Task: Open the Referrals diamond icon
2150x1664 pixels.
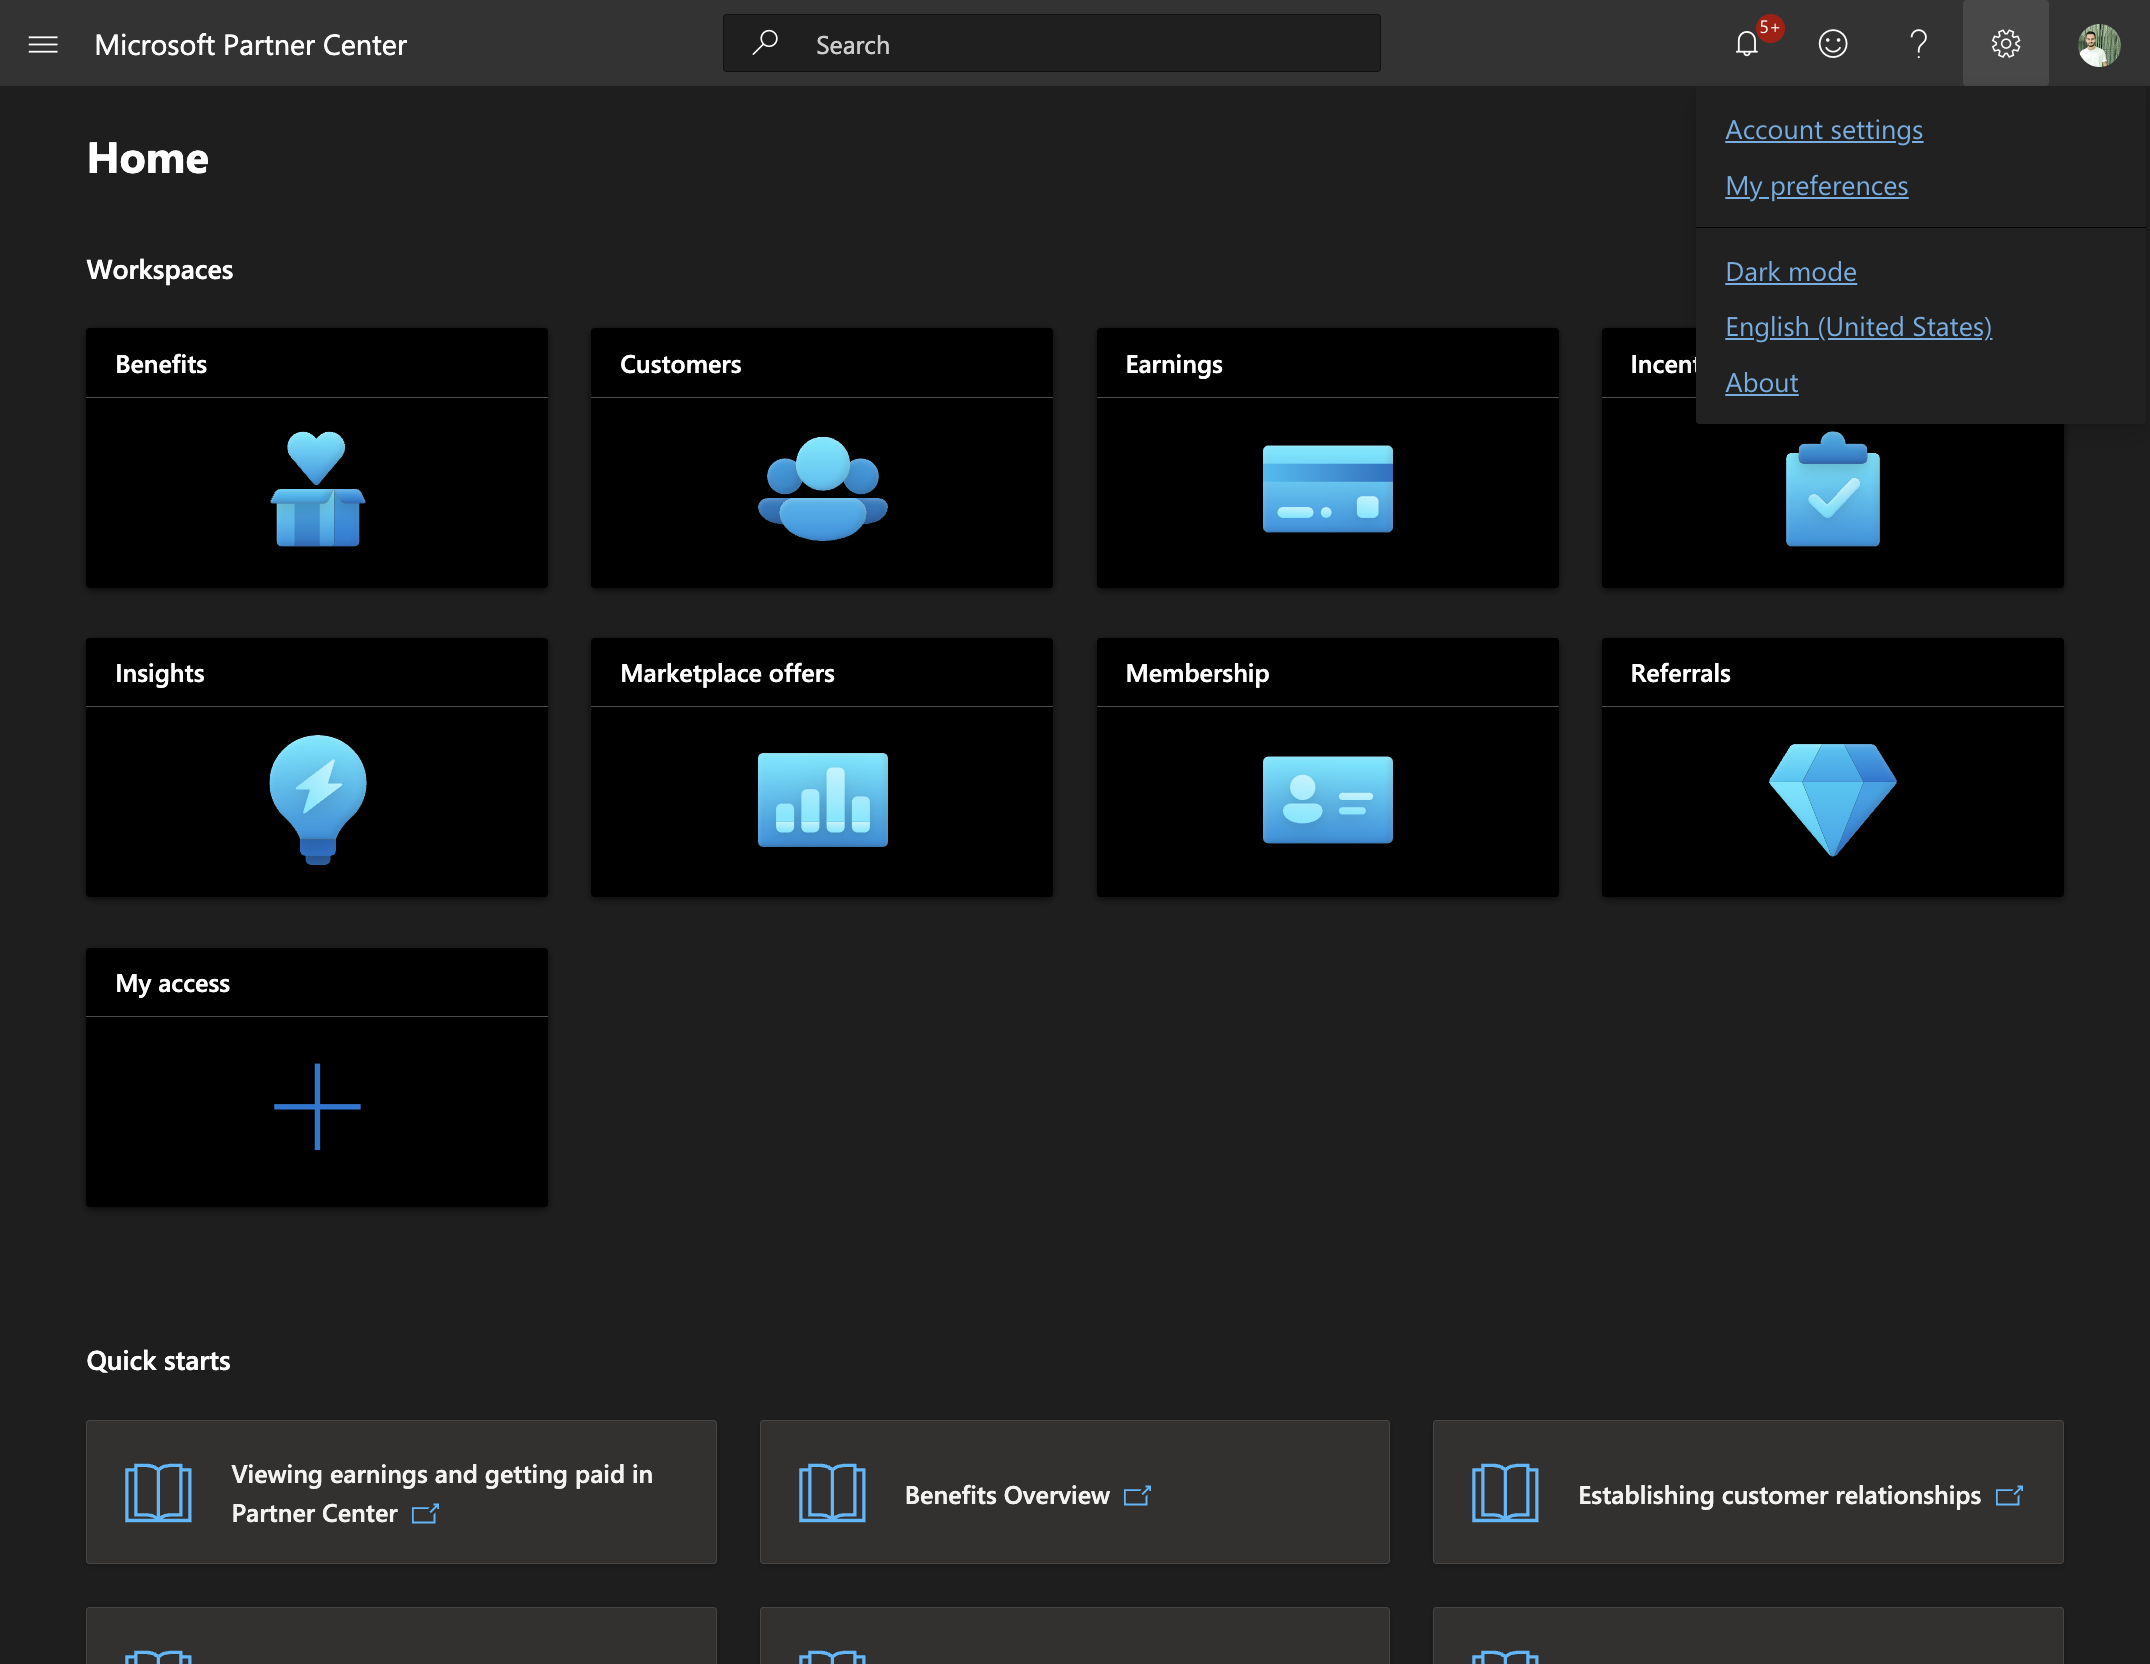Action: (1832, 799)
